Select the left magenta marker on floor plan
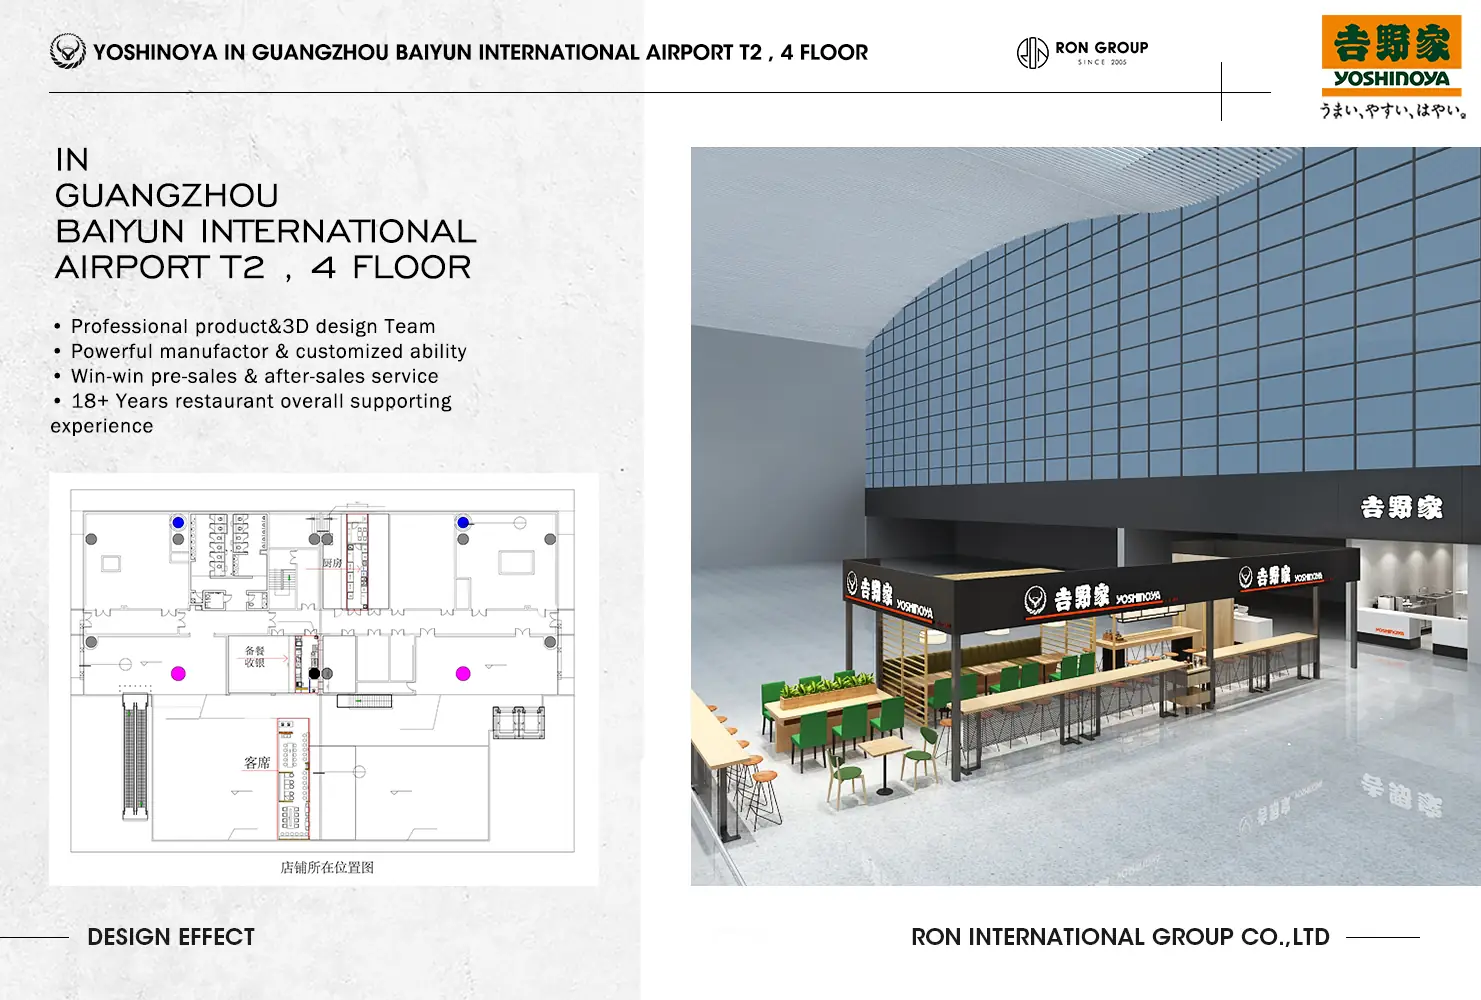 178,674
